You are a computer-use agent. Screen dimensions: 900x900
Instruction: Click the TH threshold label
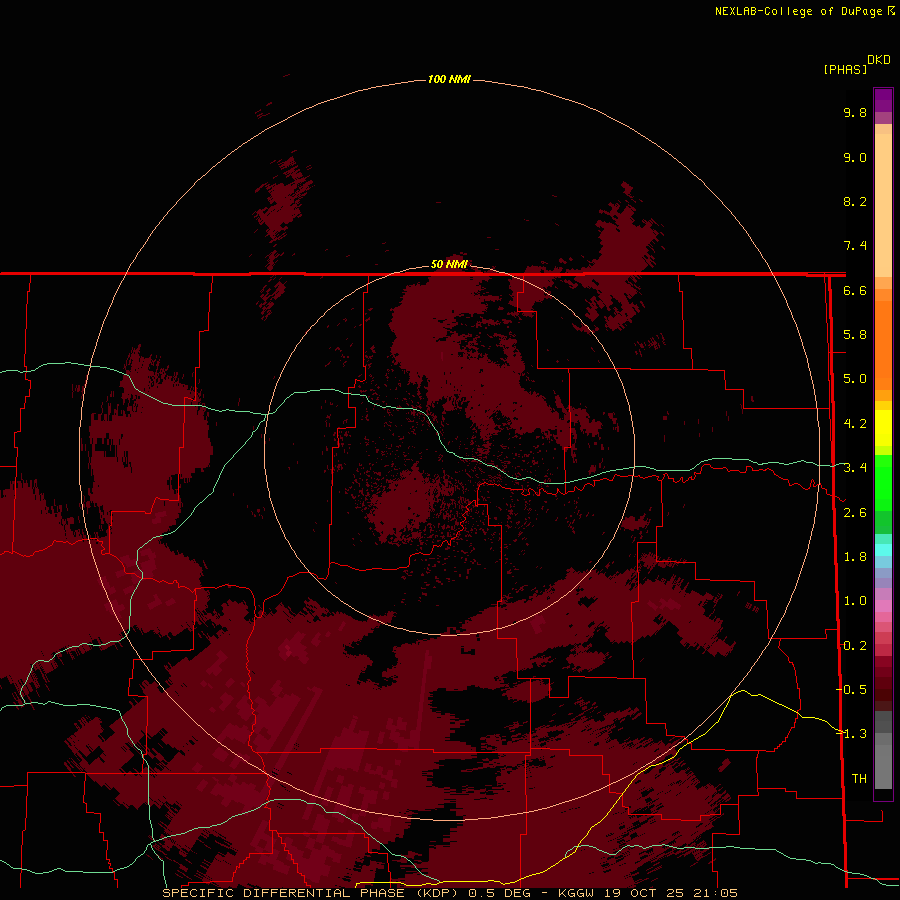click(x=859, y=778)
